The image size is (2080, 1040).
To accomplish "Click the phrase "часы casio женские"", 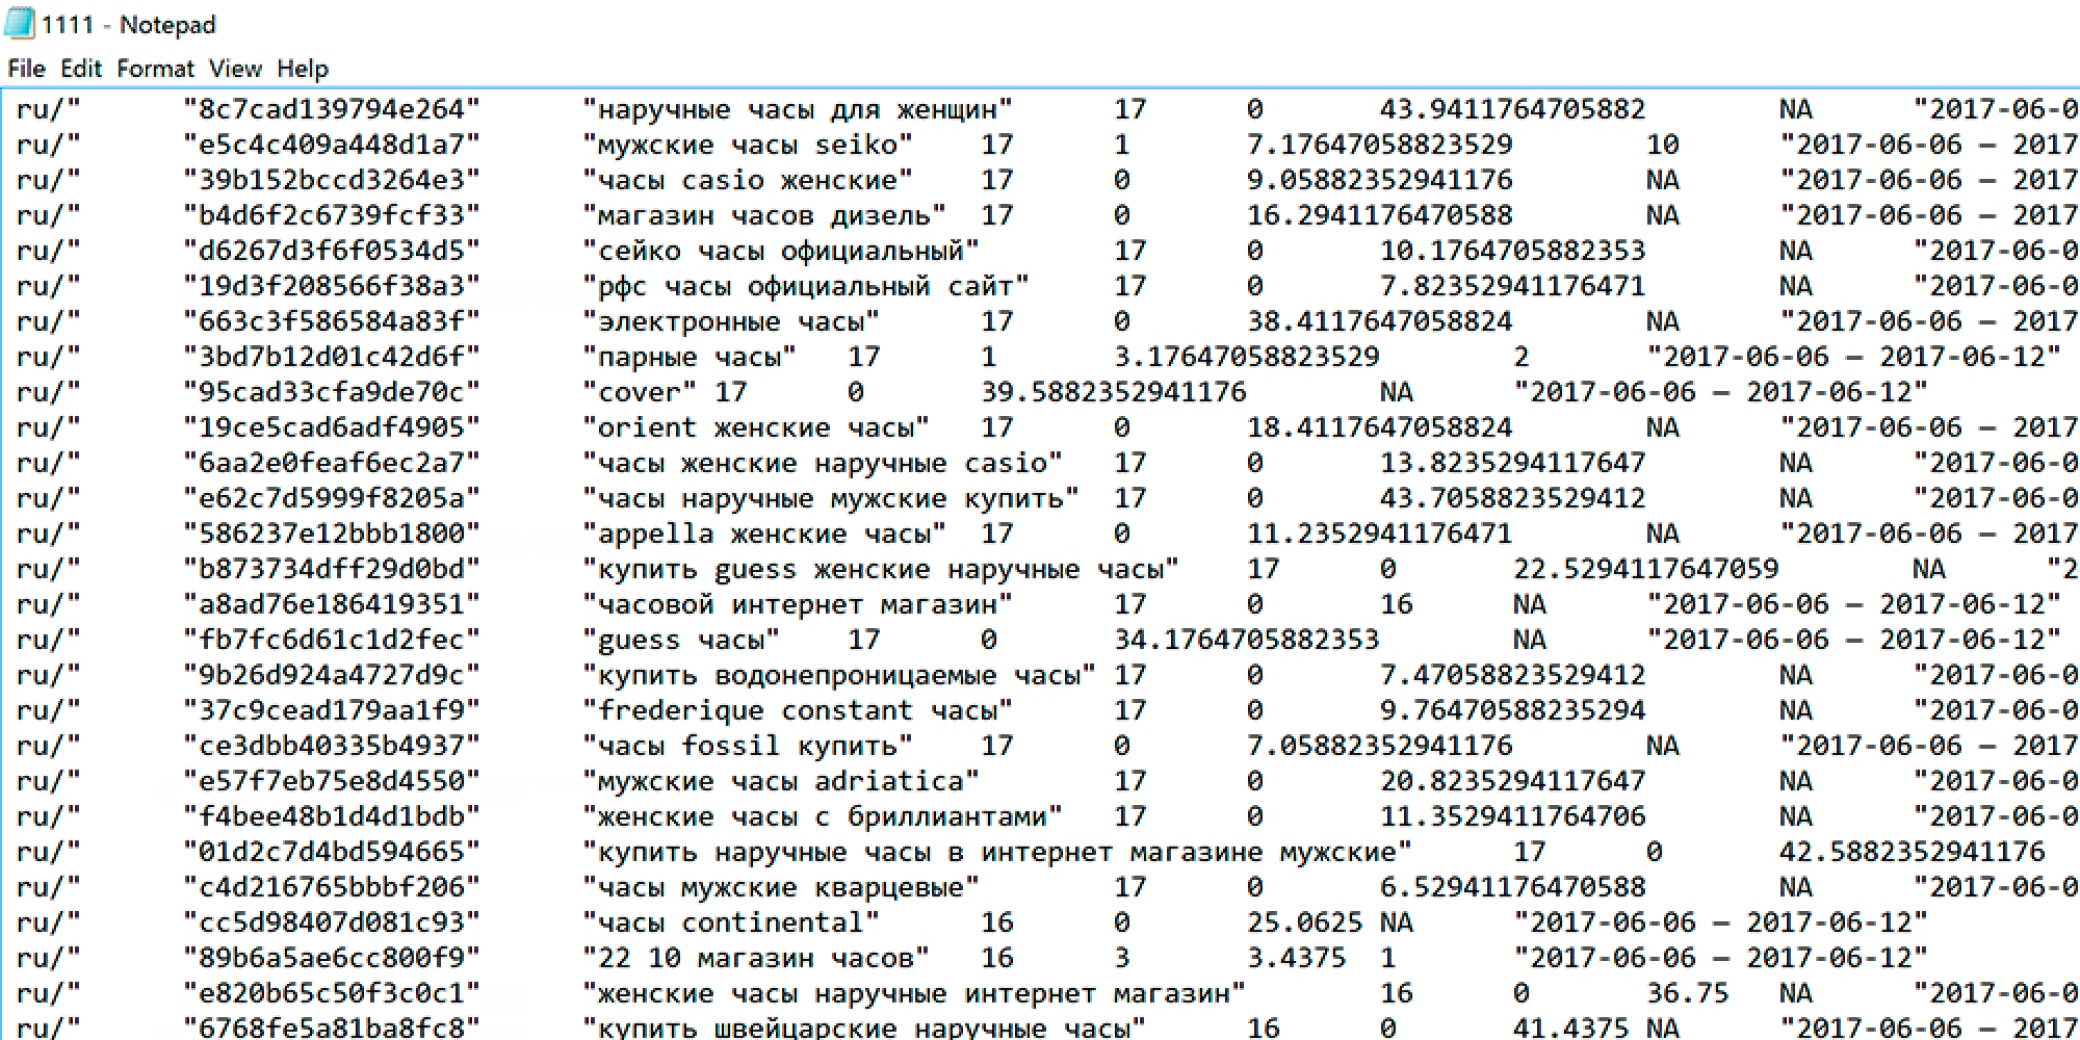I will click(x=748, y=180).
